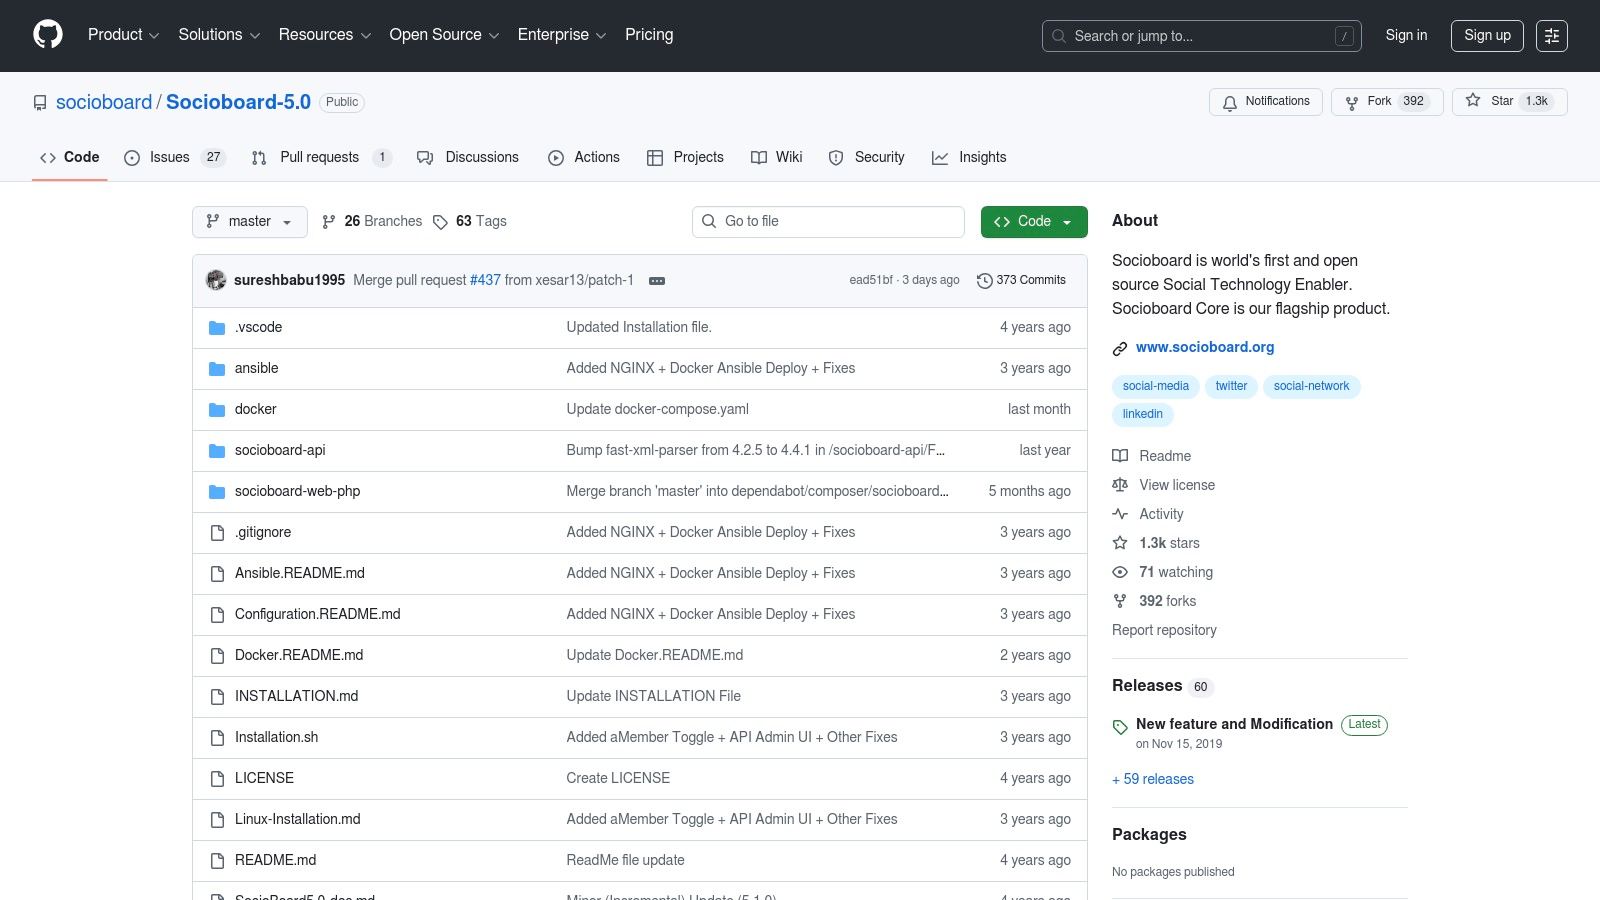Click the eye icon beside 71 watching
The image size is (1600, 900).
(1120, 572)
